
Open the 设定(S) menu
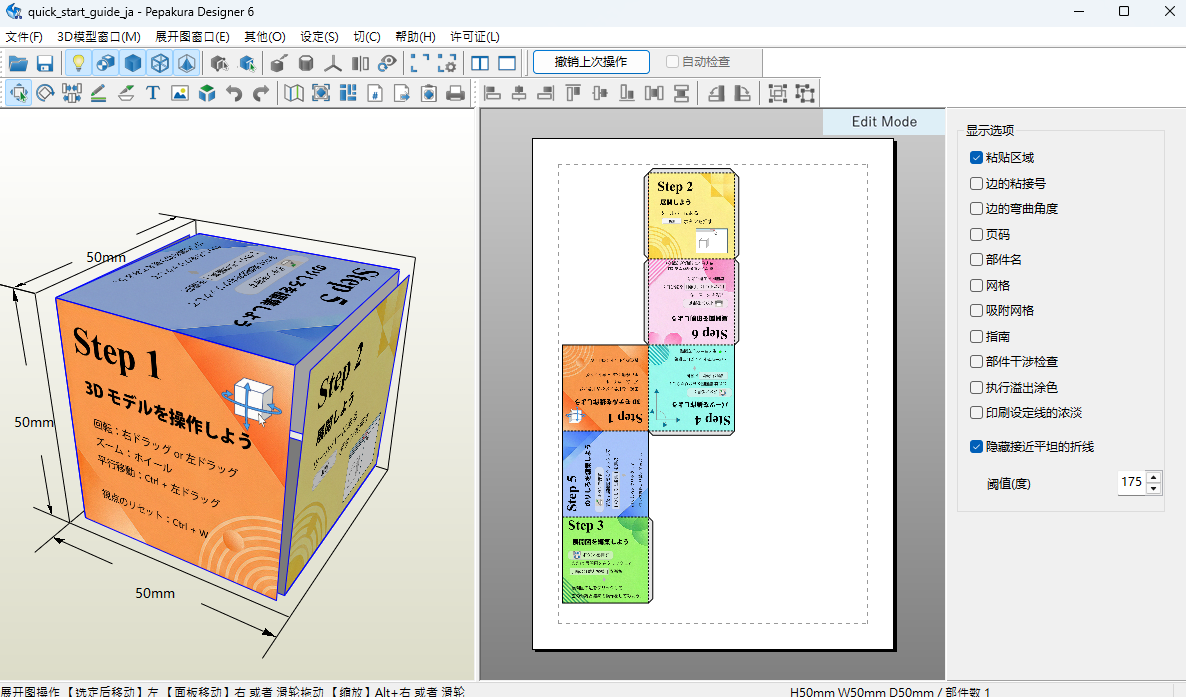pyautogui.click(x=319, y=36)
